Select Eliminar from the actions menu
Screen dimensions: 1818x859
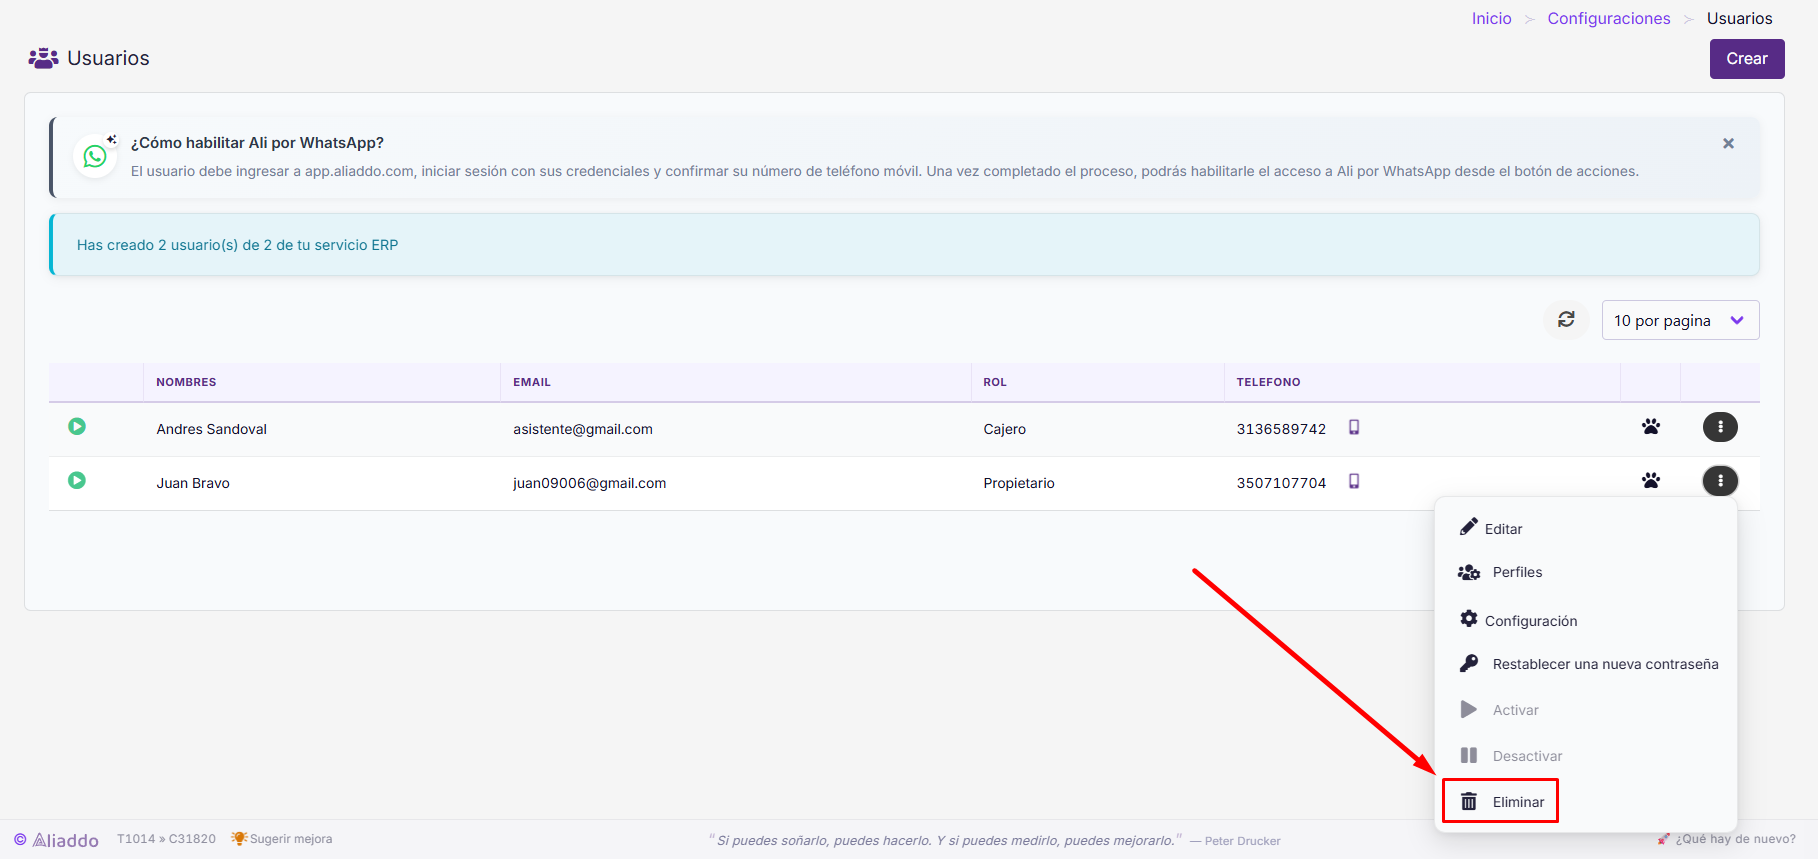(x=1500, y=802)
